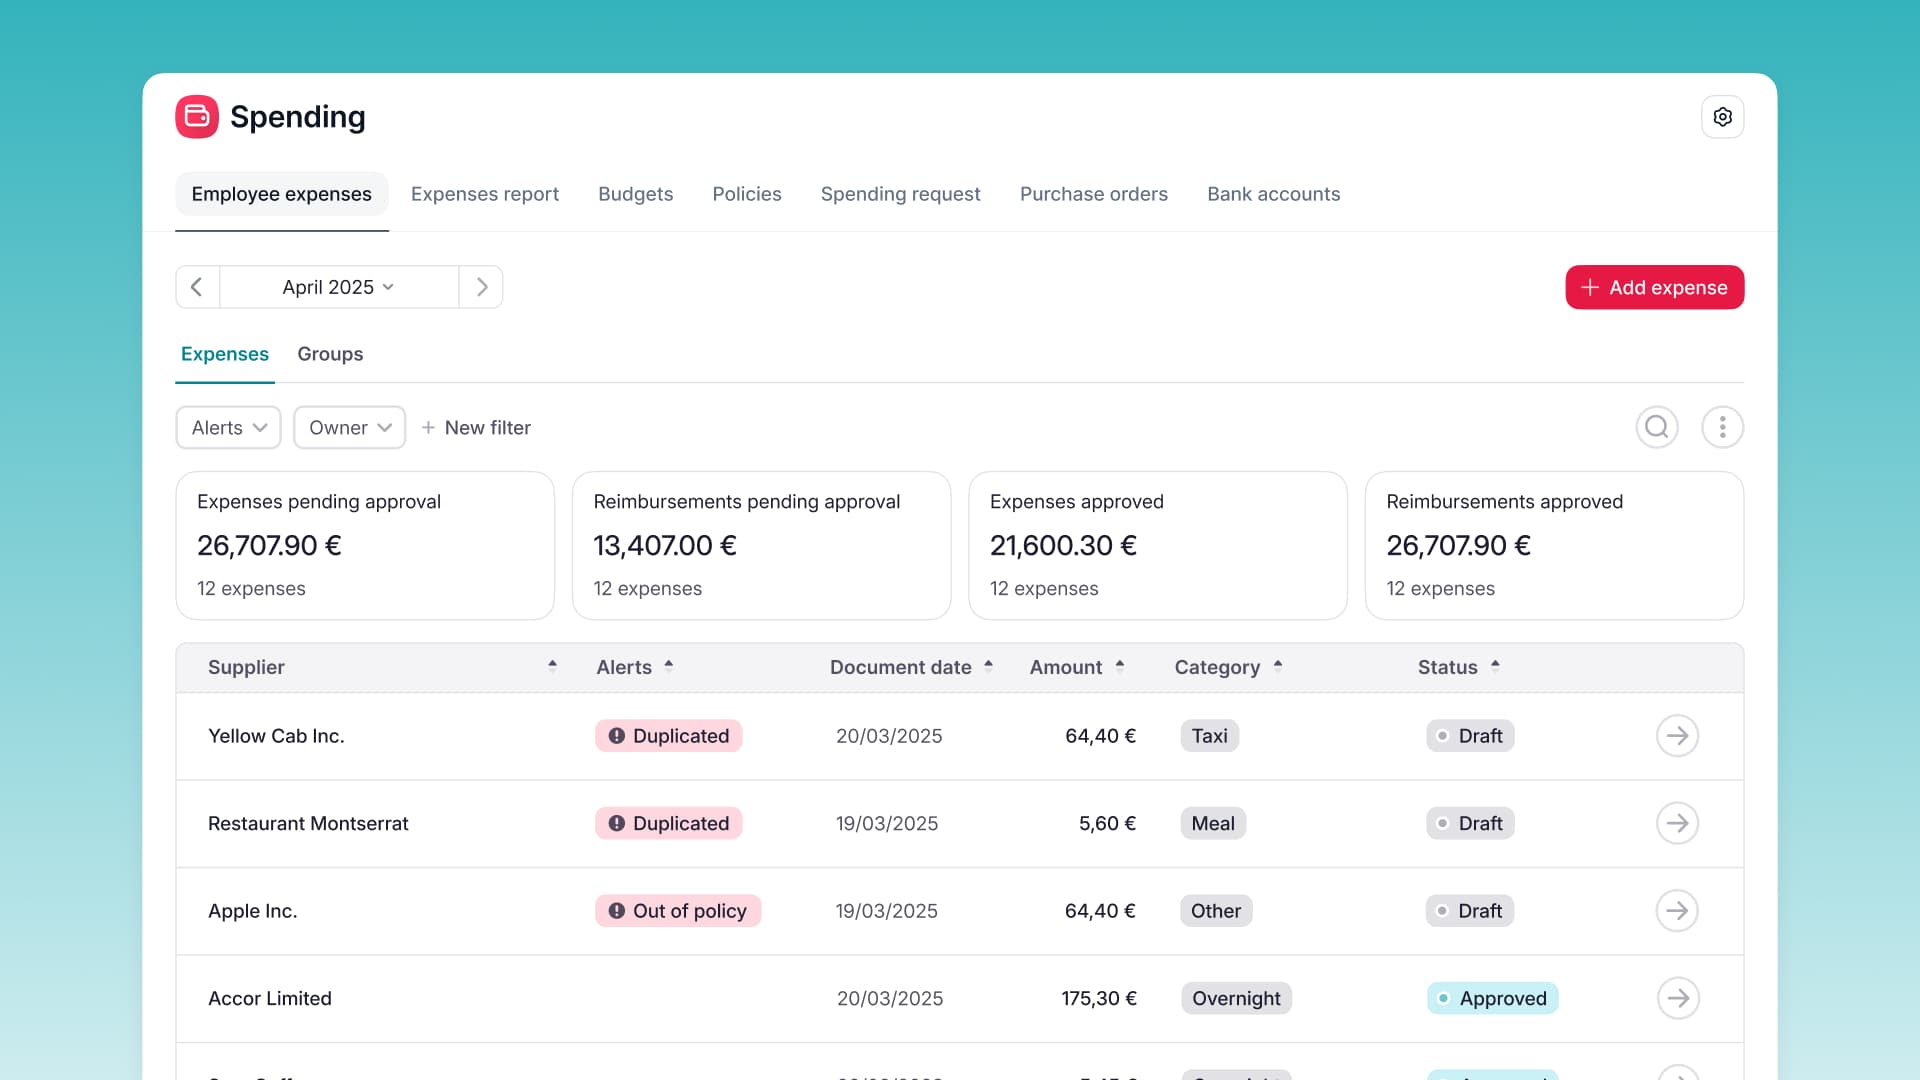Viewport: 1920px width, 1080px height.
Task: Open Accor Limited expense via arrow icon
Action: [x=1678, y=998]
